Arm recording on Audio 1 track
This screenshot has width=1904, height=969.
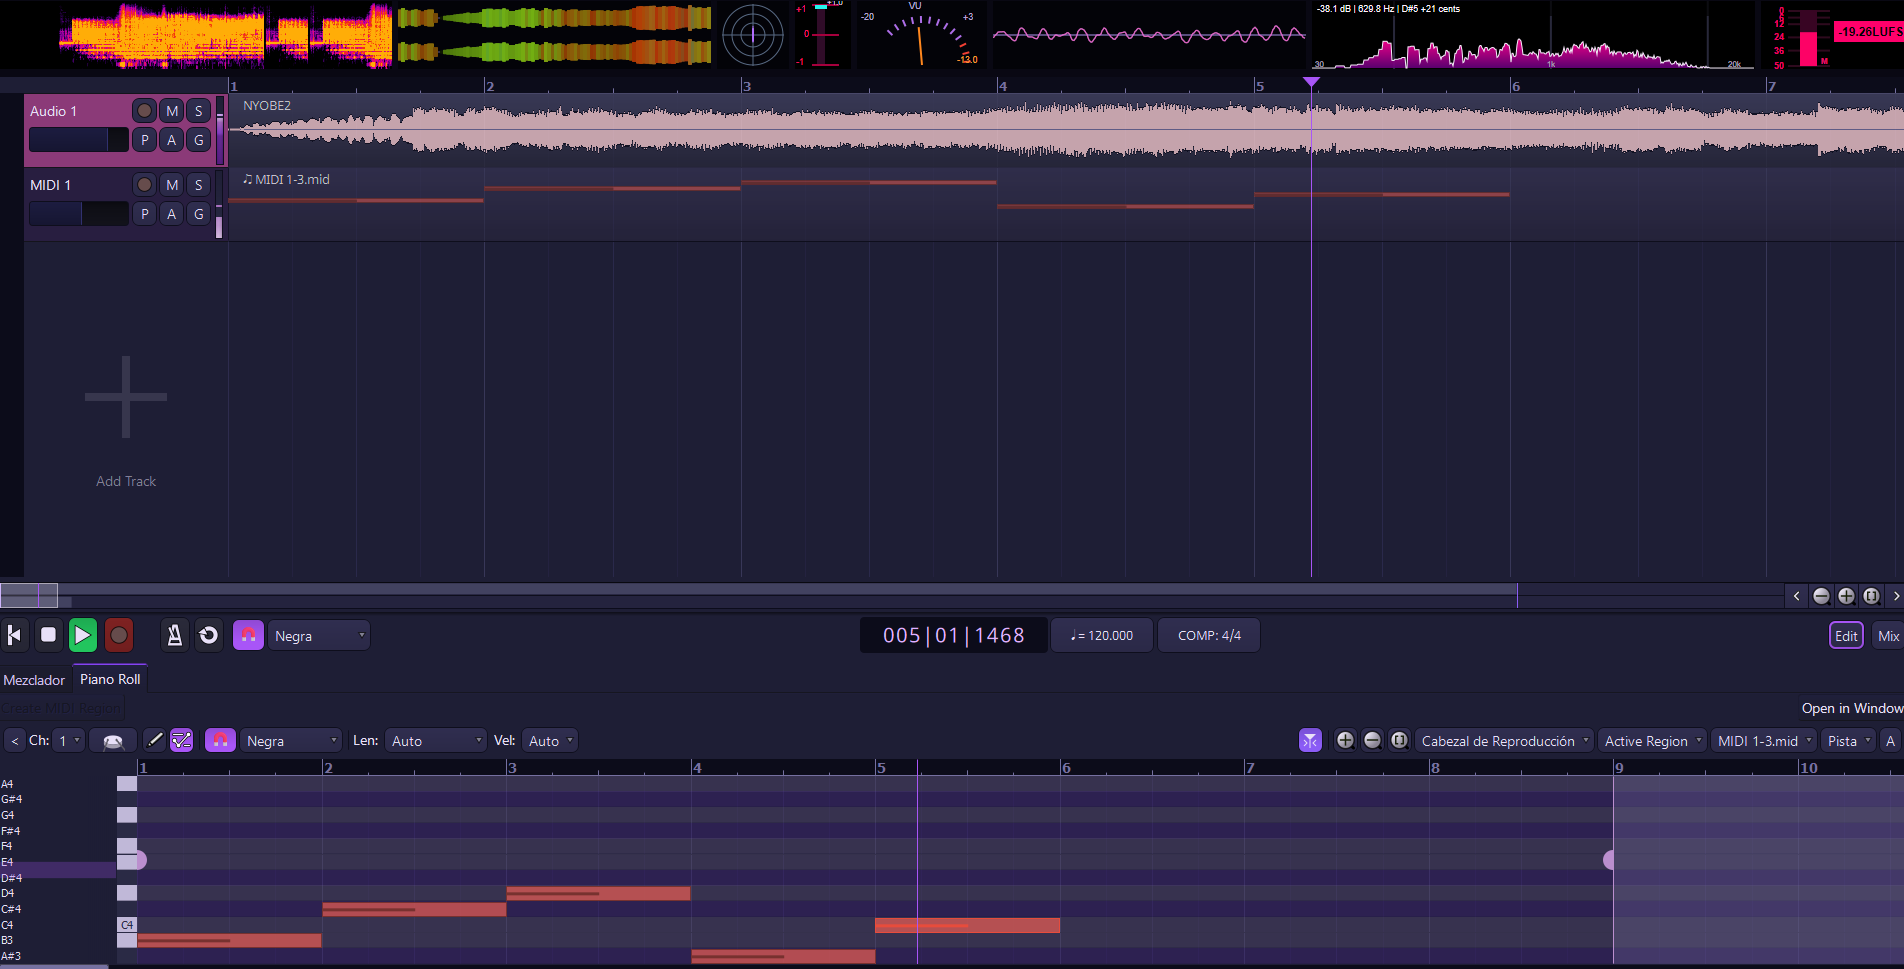[145, 111]
